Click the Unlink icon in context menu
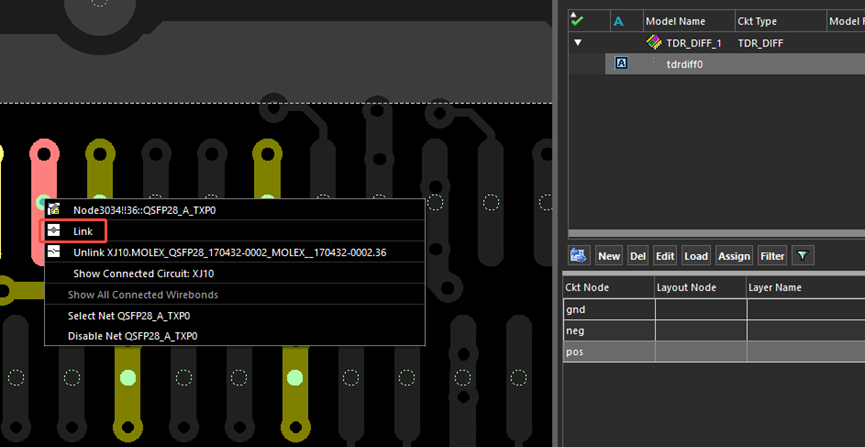 (x=54, y=252)
